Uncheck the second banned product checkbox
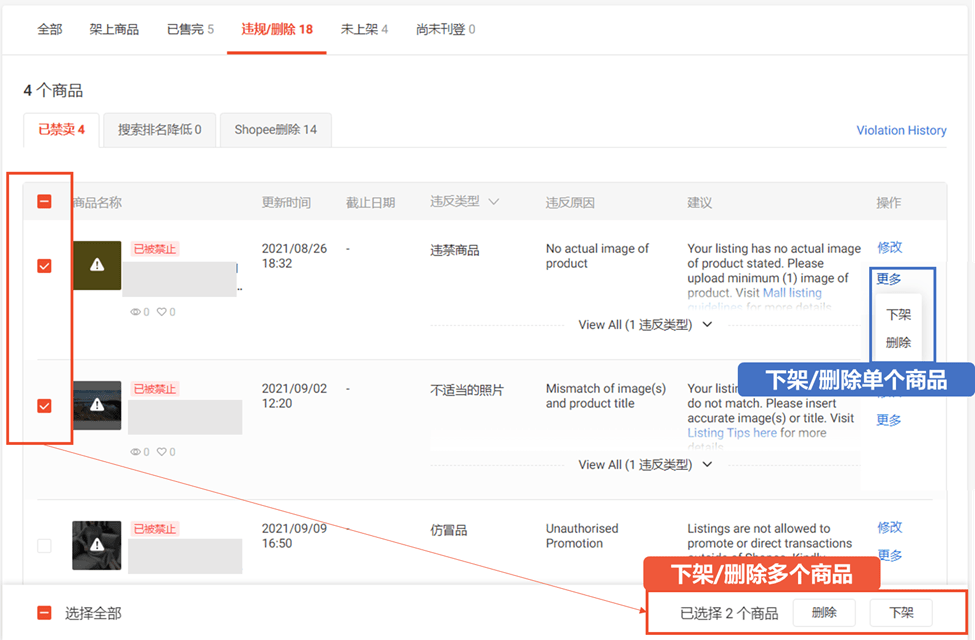Screen dimensions: 975x640 click(x=44, y=406)
